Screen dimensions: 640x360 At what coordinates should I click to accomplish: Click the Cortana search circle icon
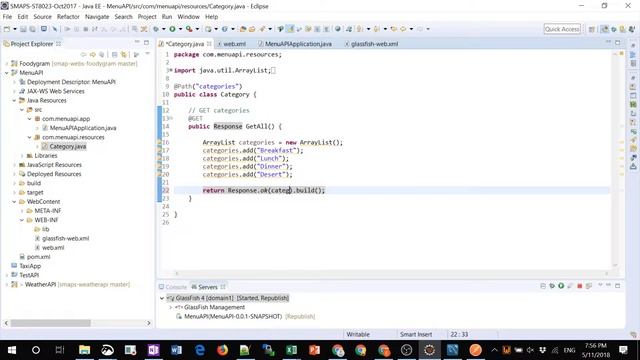[36, 350]
